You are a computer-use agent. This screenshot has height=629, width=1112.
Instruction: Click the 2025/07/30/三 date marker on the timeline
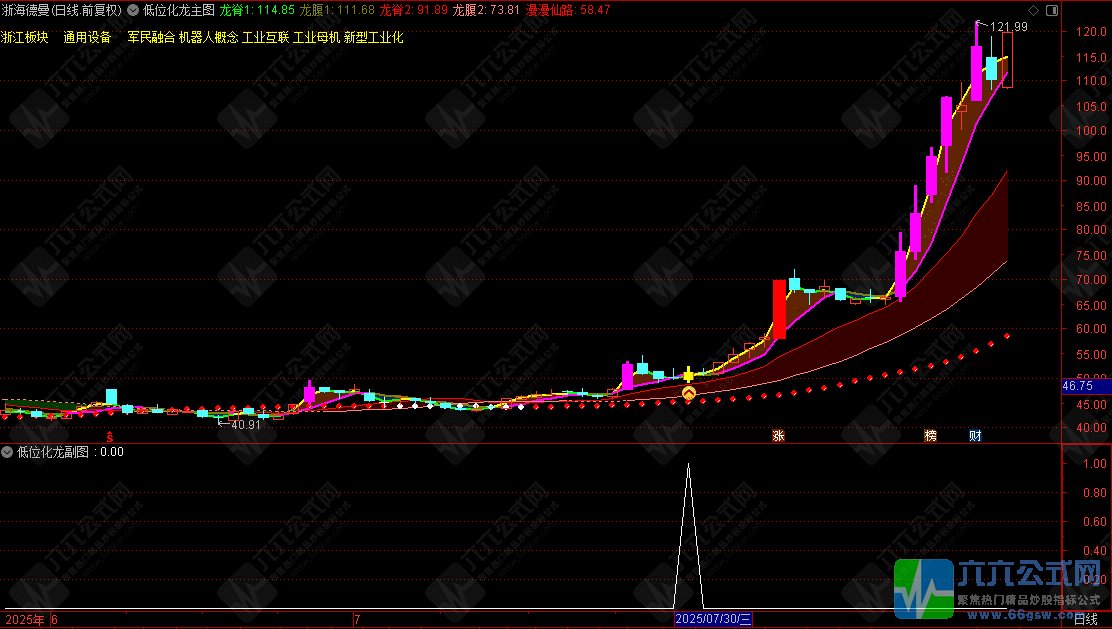(x=713, y=619)
